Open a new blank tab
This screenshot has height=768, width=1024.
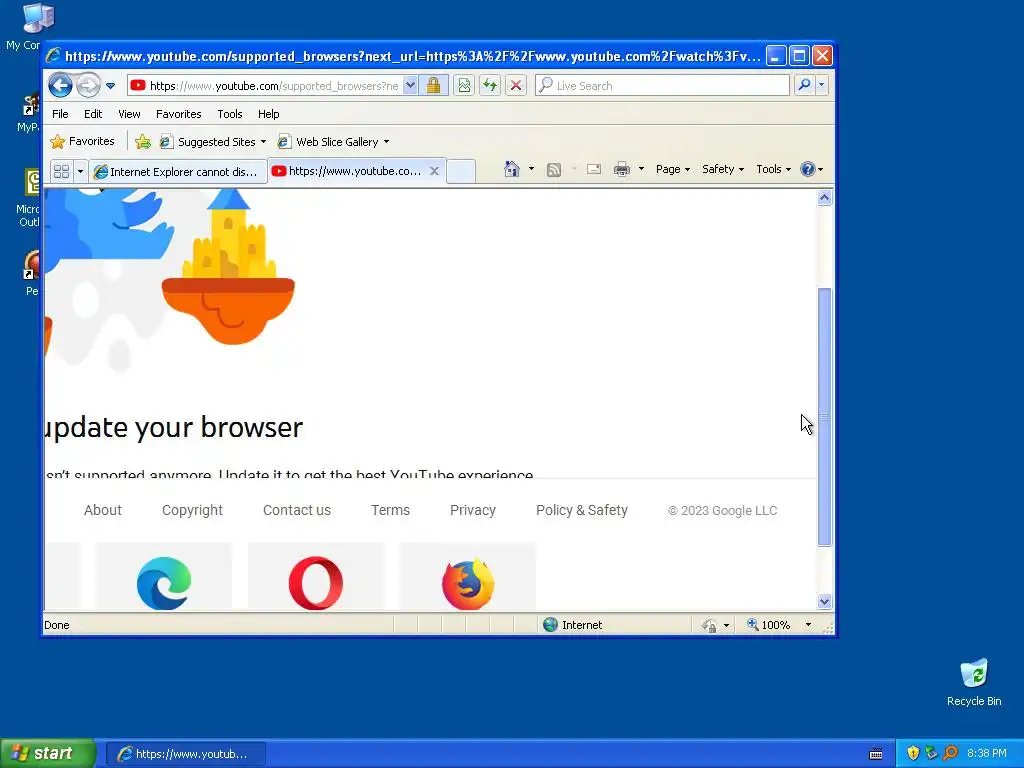pyautogui.click(x=461, y=171)
